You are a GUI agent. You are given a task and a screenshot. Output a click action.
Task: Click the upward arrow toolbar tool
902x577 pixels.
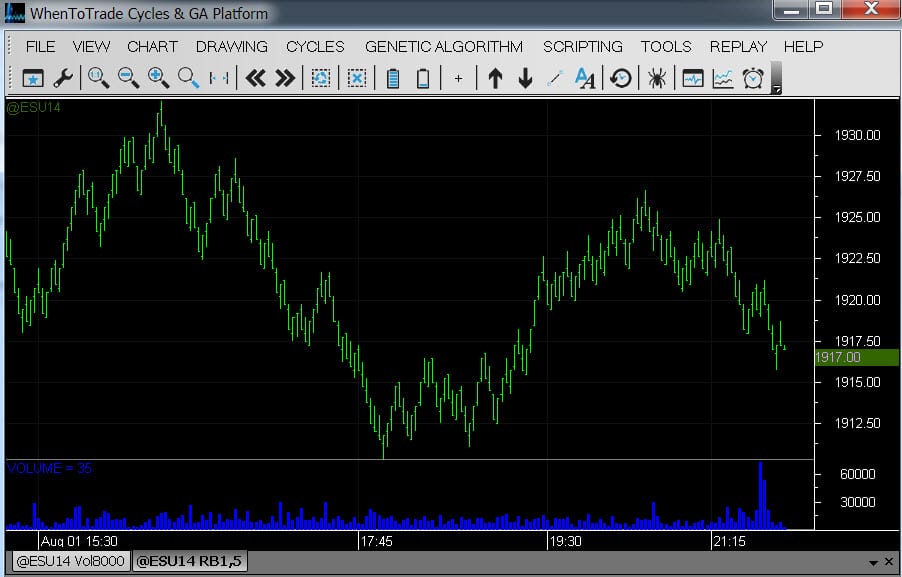(x=495, y=78)
